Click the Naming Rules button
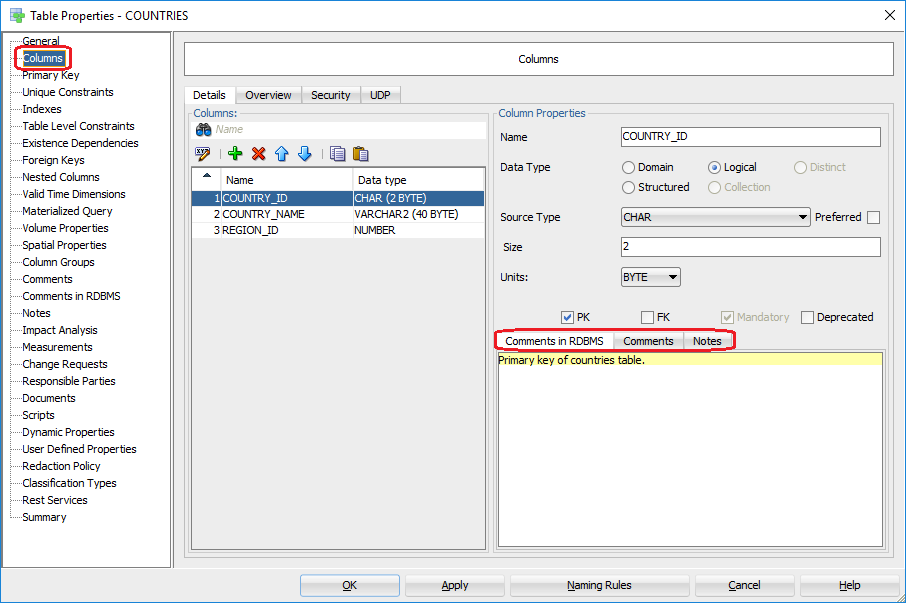906x603 pixels. 599,585
